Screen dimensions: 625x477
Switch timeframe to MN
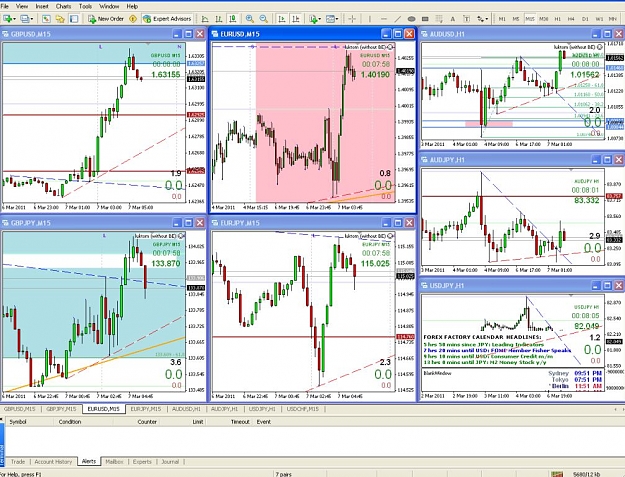613,19
